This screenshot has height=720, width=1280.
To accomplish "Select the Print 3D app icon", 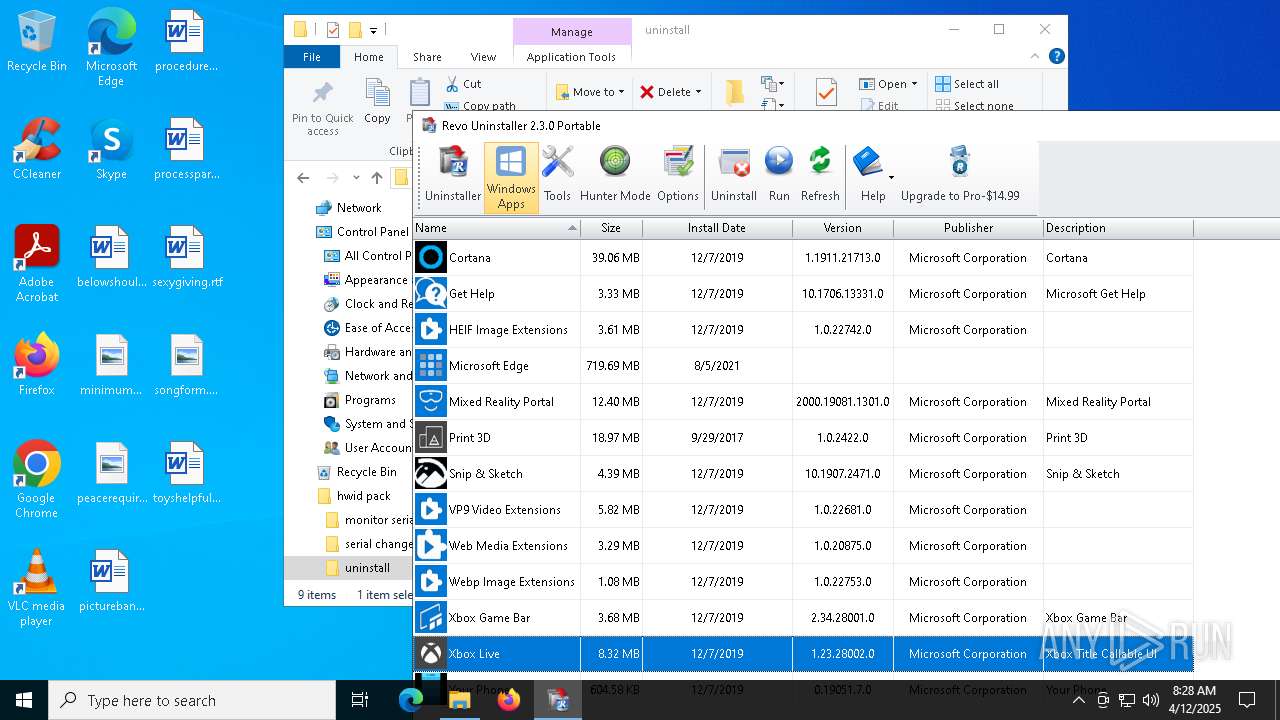I will tap(431, 438).
